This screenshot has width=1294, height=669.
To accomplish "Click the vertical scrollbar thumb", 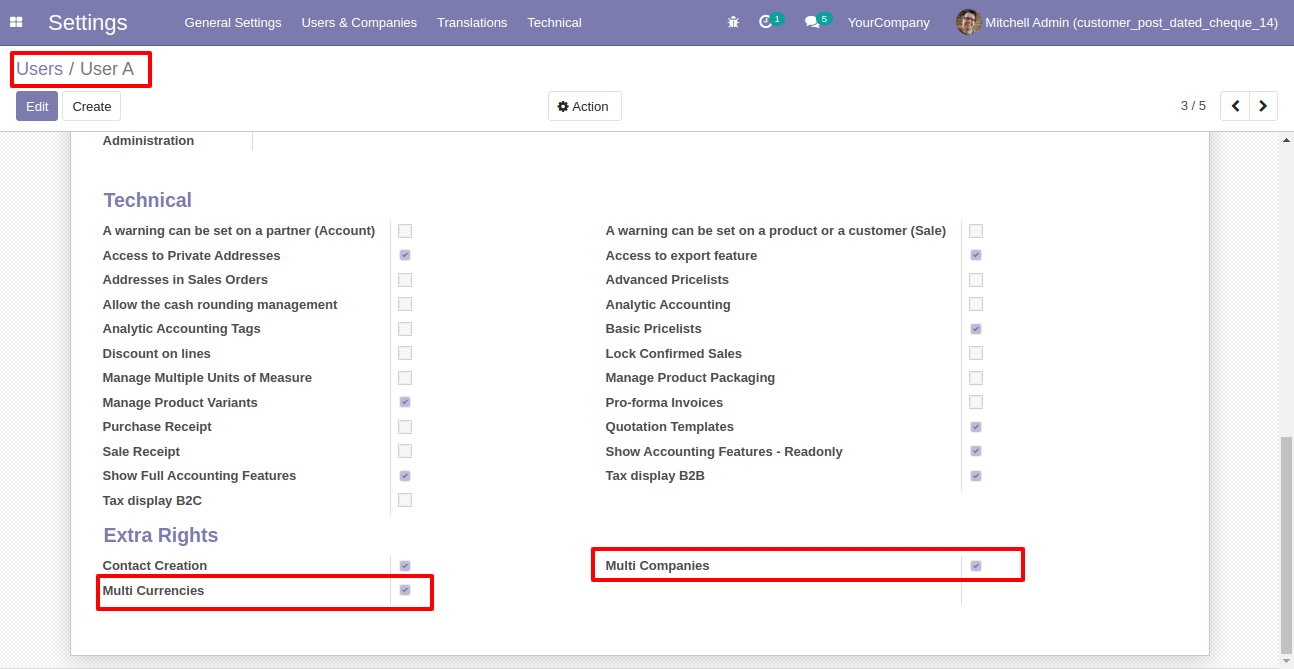I will 1287,544.
